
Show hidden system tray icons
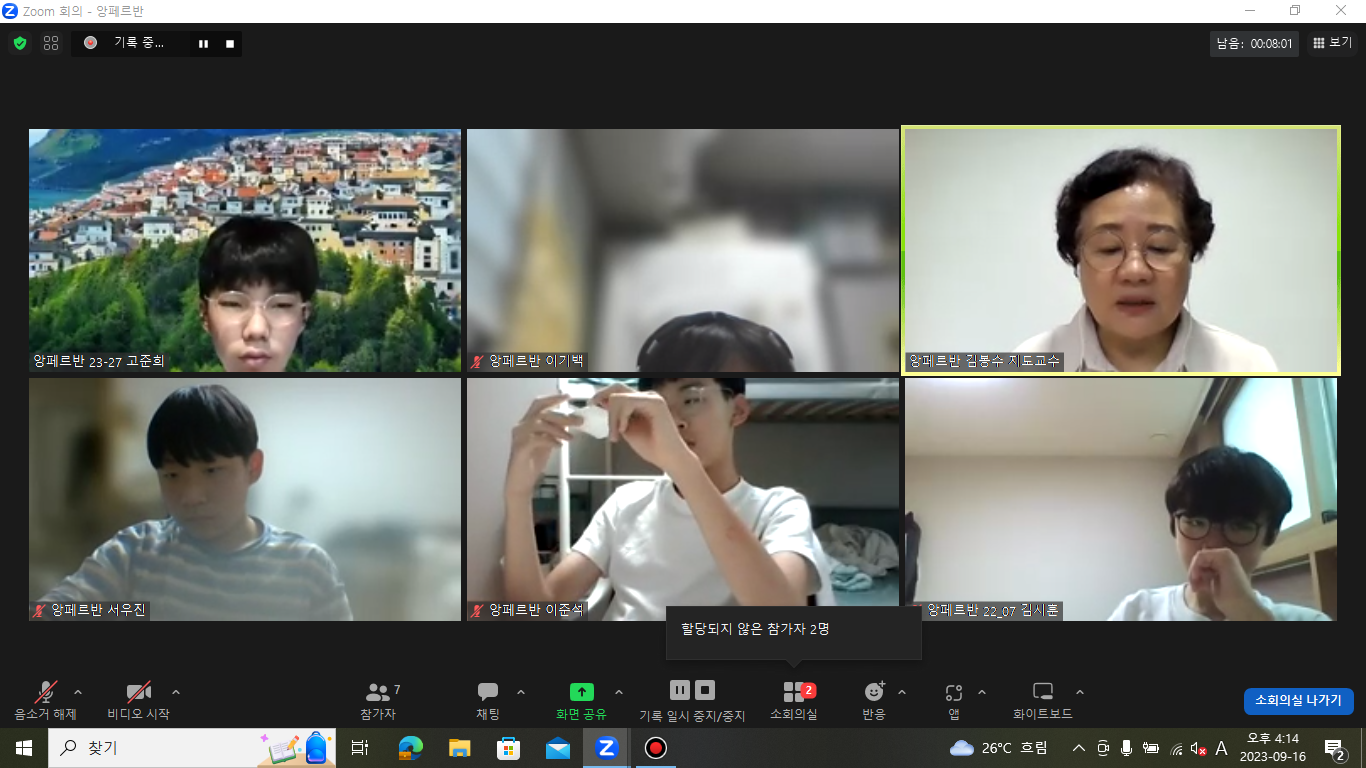tap(1078, 748)
